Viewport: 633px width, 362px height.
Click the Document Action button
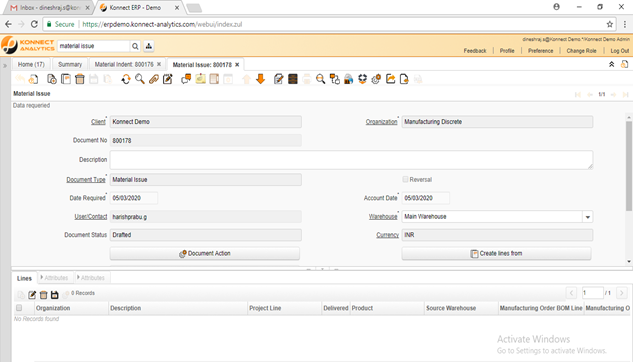pyautogui.click(x=205, y=253)
